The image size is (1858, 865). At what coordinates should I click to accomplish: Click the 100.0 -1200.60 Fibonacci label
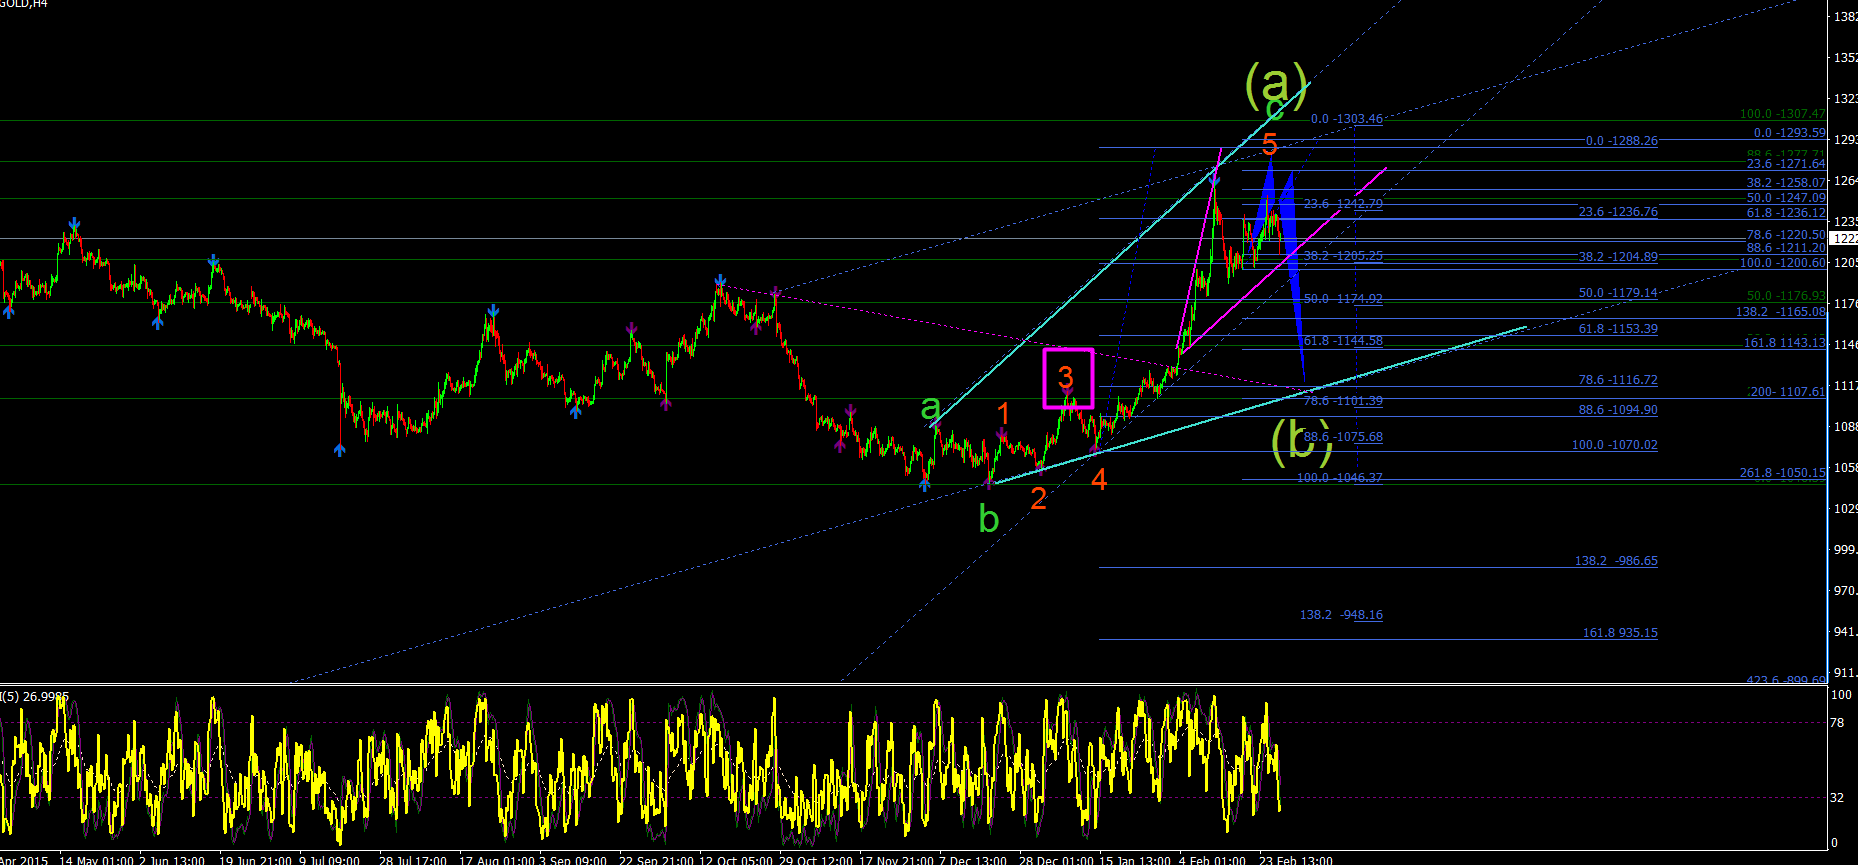[x=1783, y=263]
